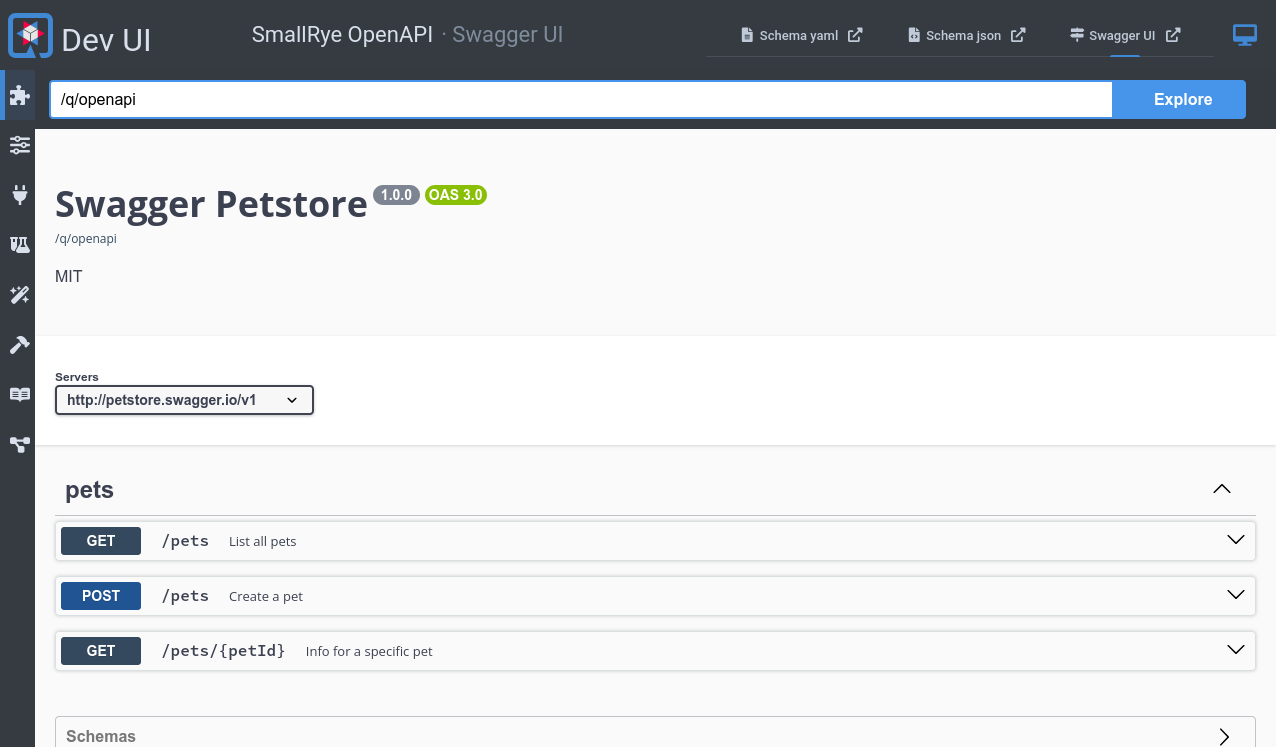The height and width of the screenshot is (747, 1276).
Task: Click external link icon next to Schema yaml
Action: 855,35
